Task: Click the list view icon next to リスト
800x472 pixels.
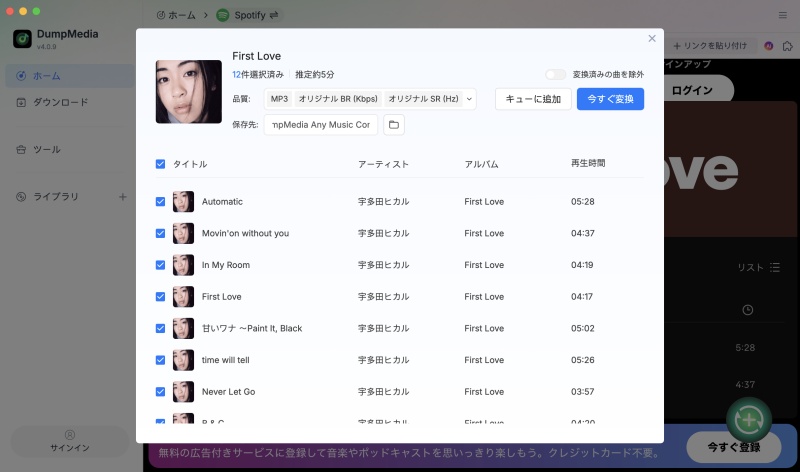Action: click(774, 267)
